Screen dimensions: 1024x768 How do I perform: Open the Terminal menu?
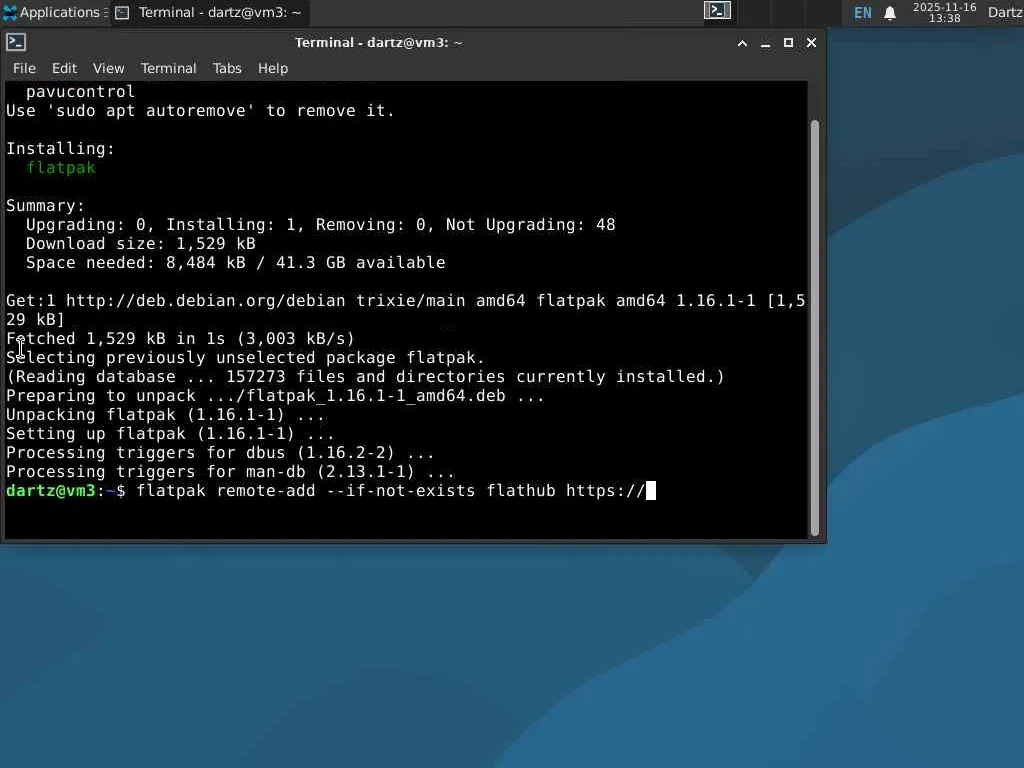[x=168, y=68]
